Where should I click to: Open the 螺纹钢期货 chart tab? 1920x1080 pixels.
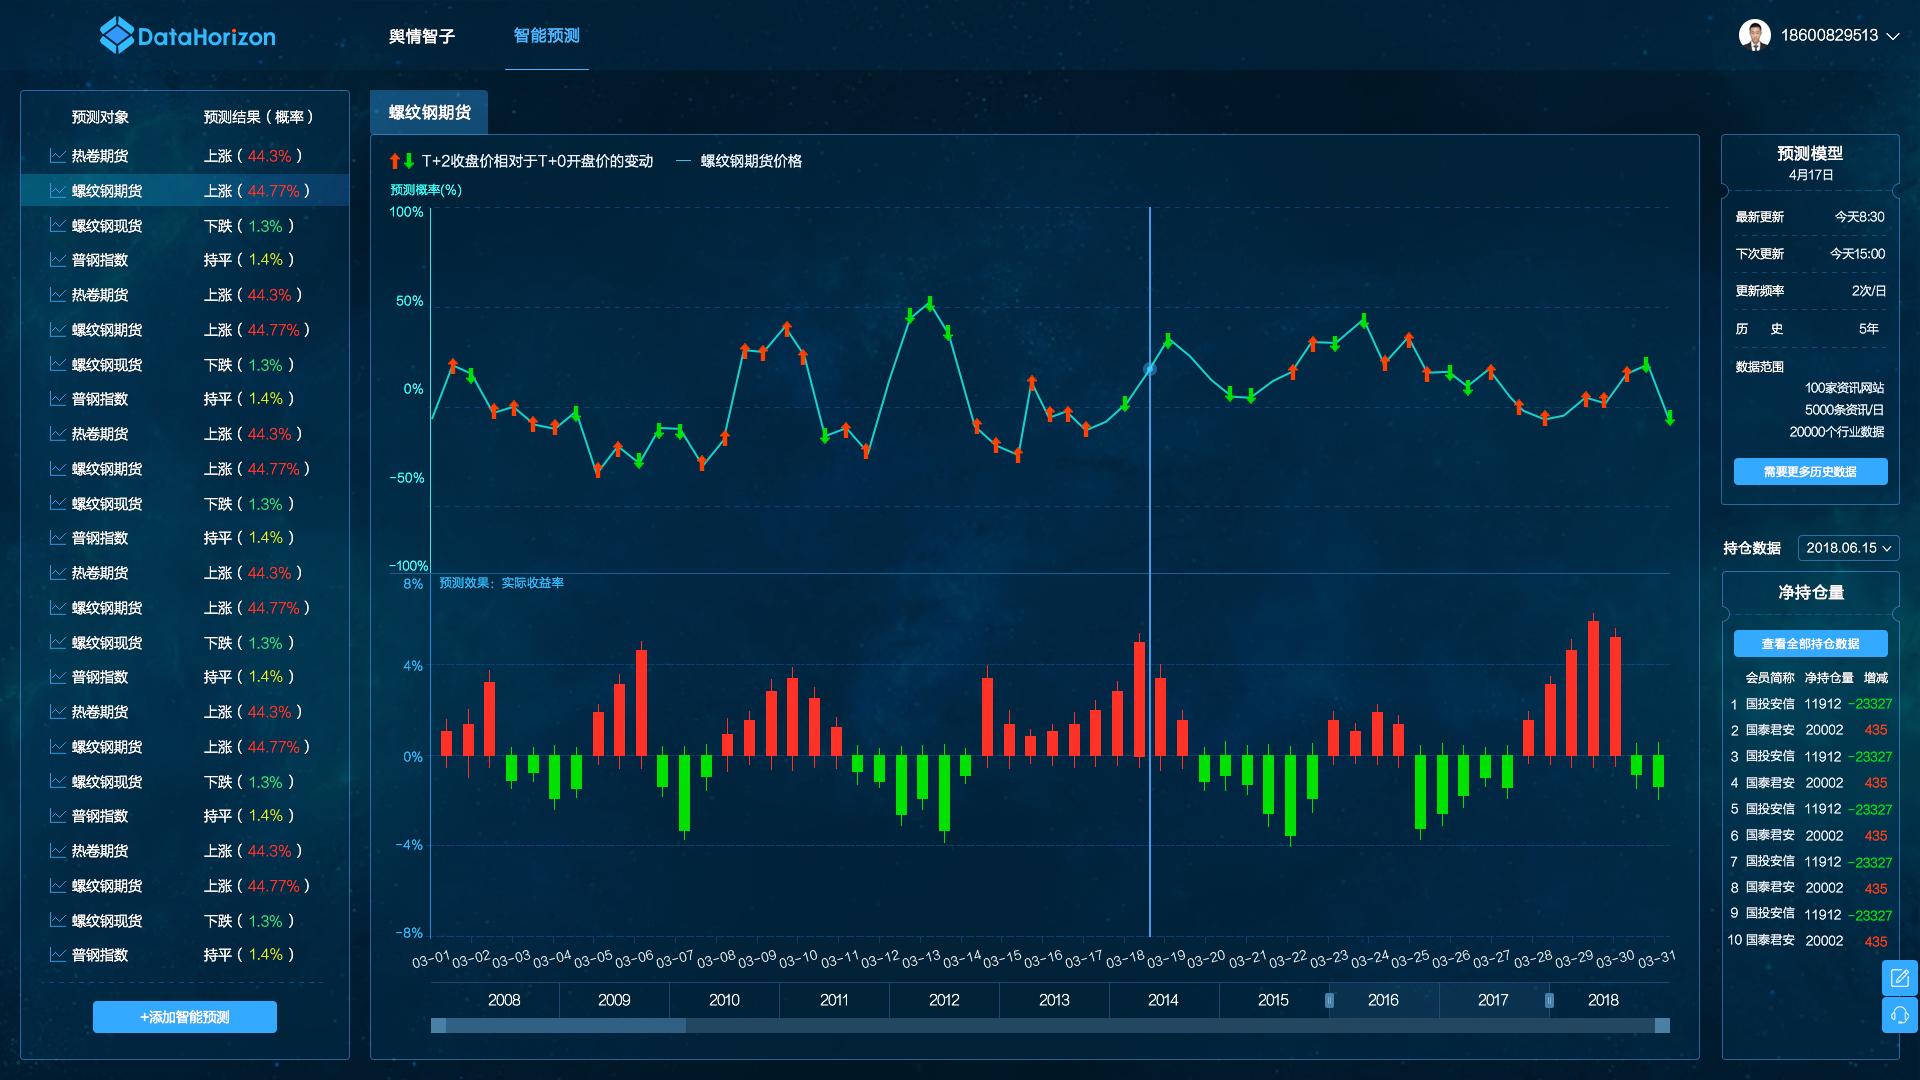coord(429,113)
